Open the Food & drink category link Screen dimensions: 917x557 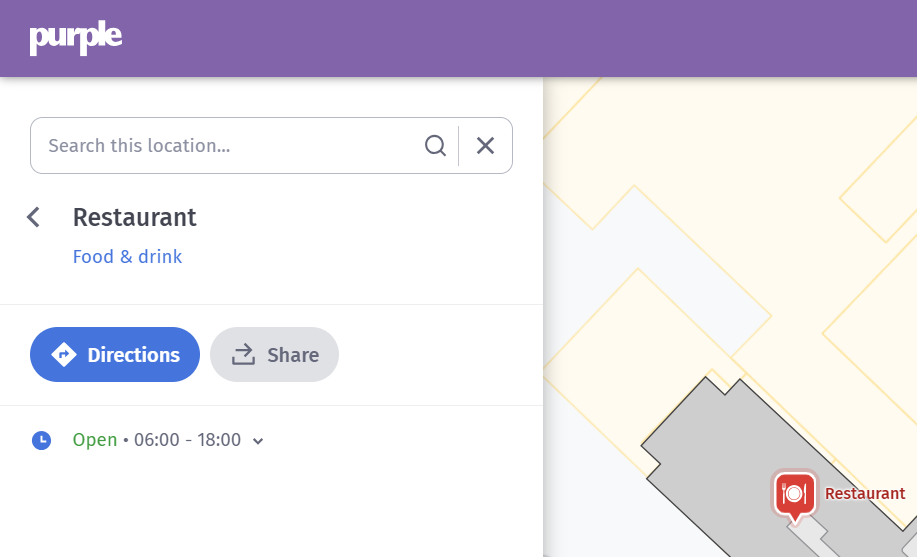(127, 257)
